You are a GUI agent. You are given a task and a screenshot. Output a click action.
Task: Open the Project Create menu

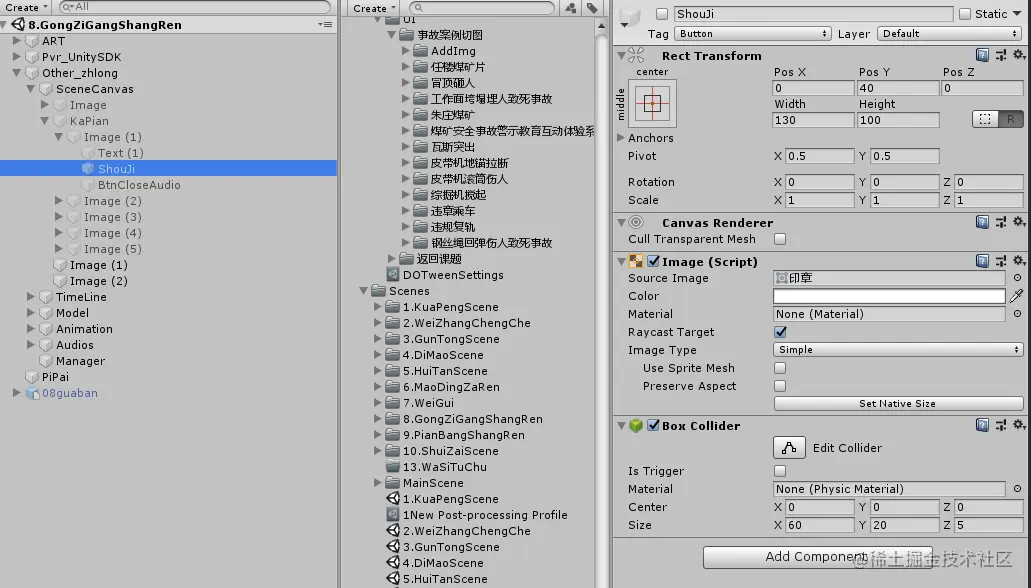point(374,8)
